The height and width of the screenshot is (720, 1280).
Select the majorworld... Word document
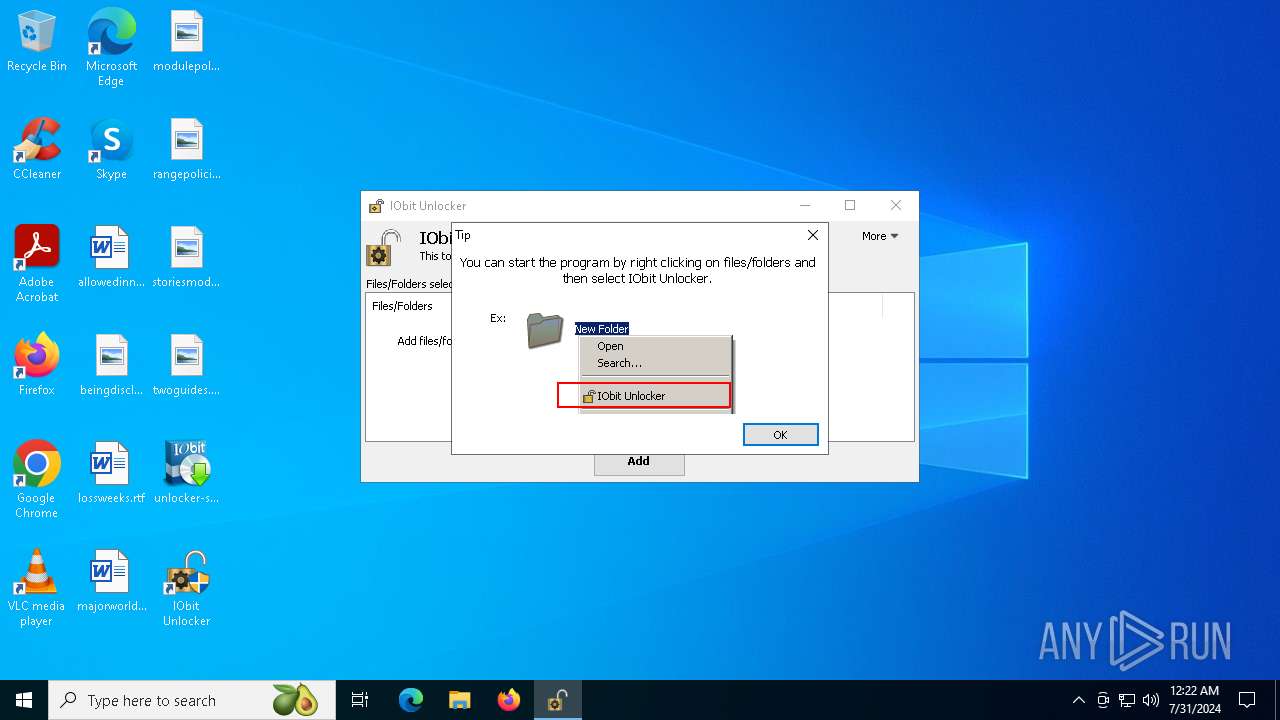[111, 581]
